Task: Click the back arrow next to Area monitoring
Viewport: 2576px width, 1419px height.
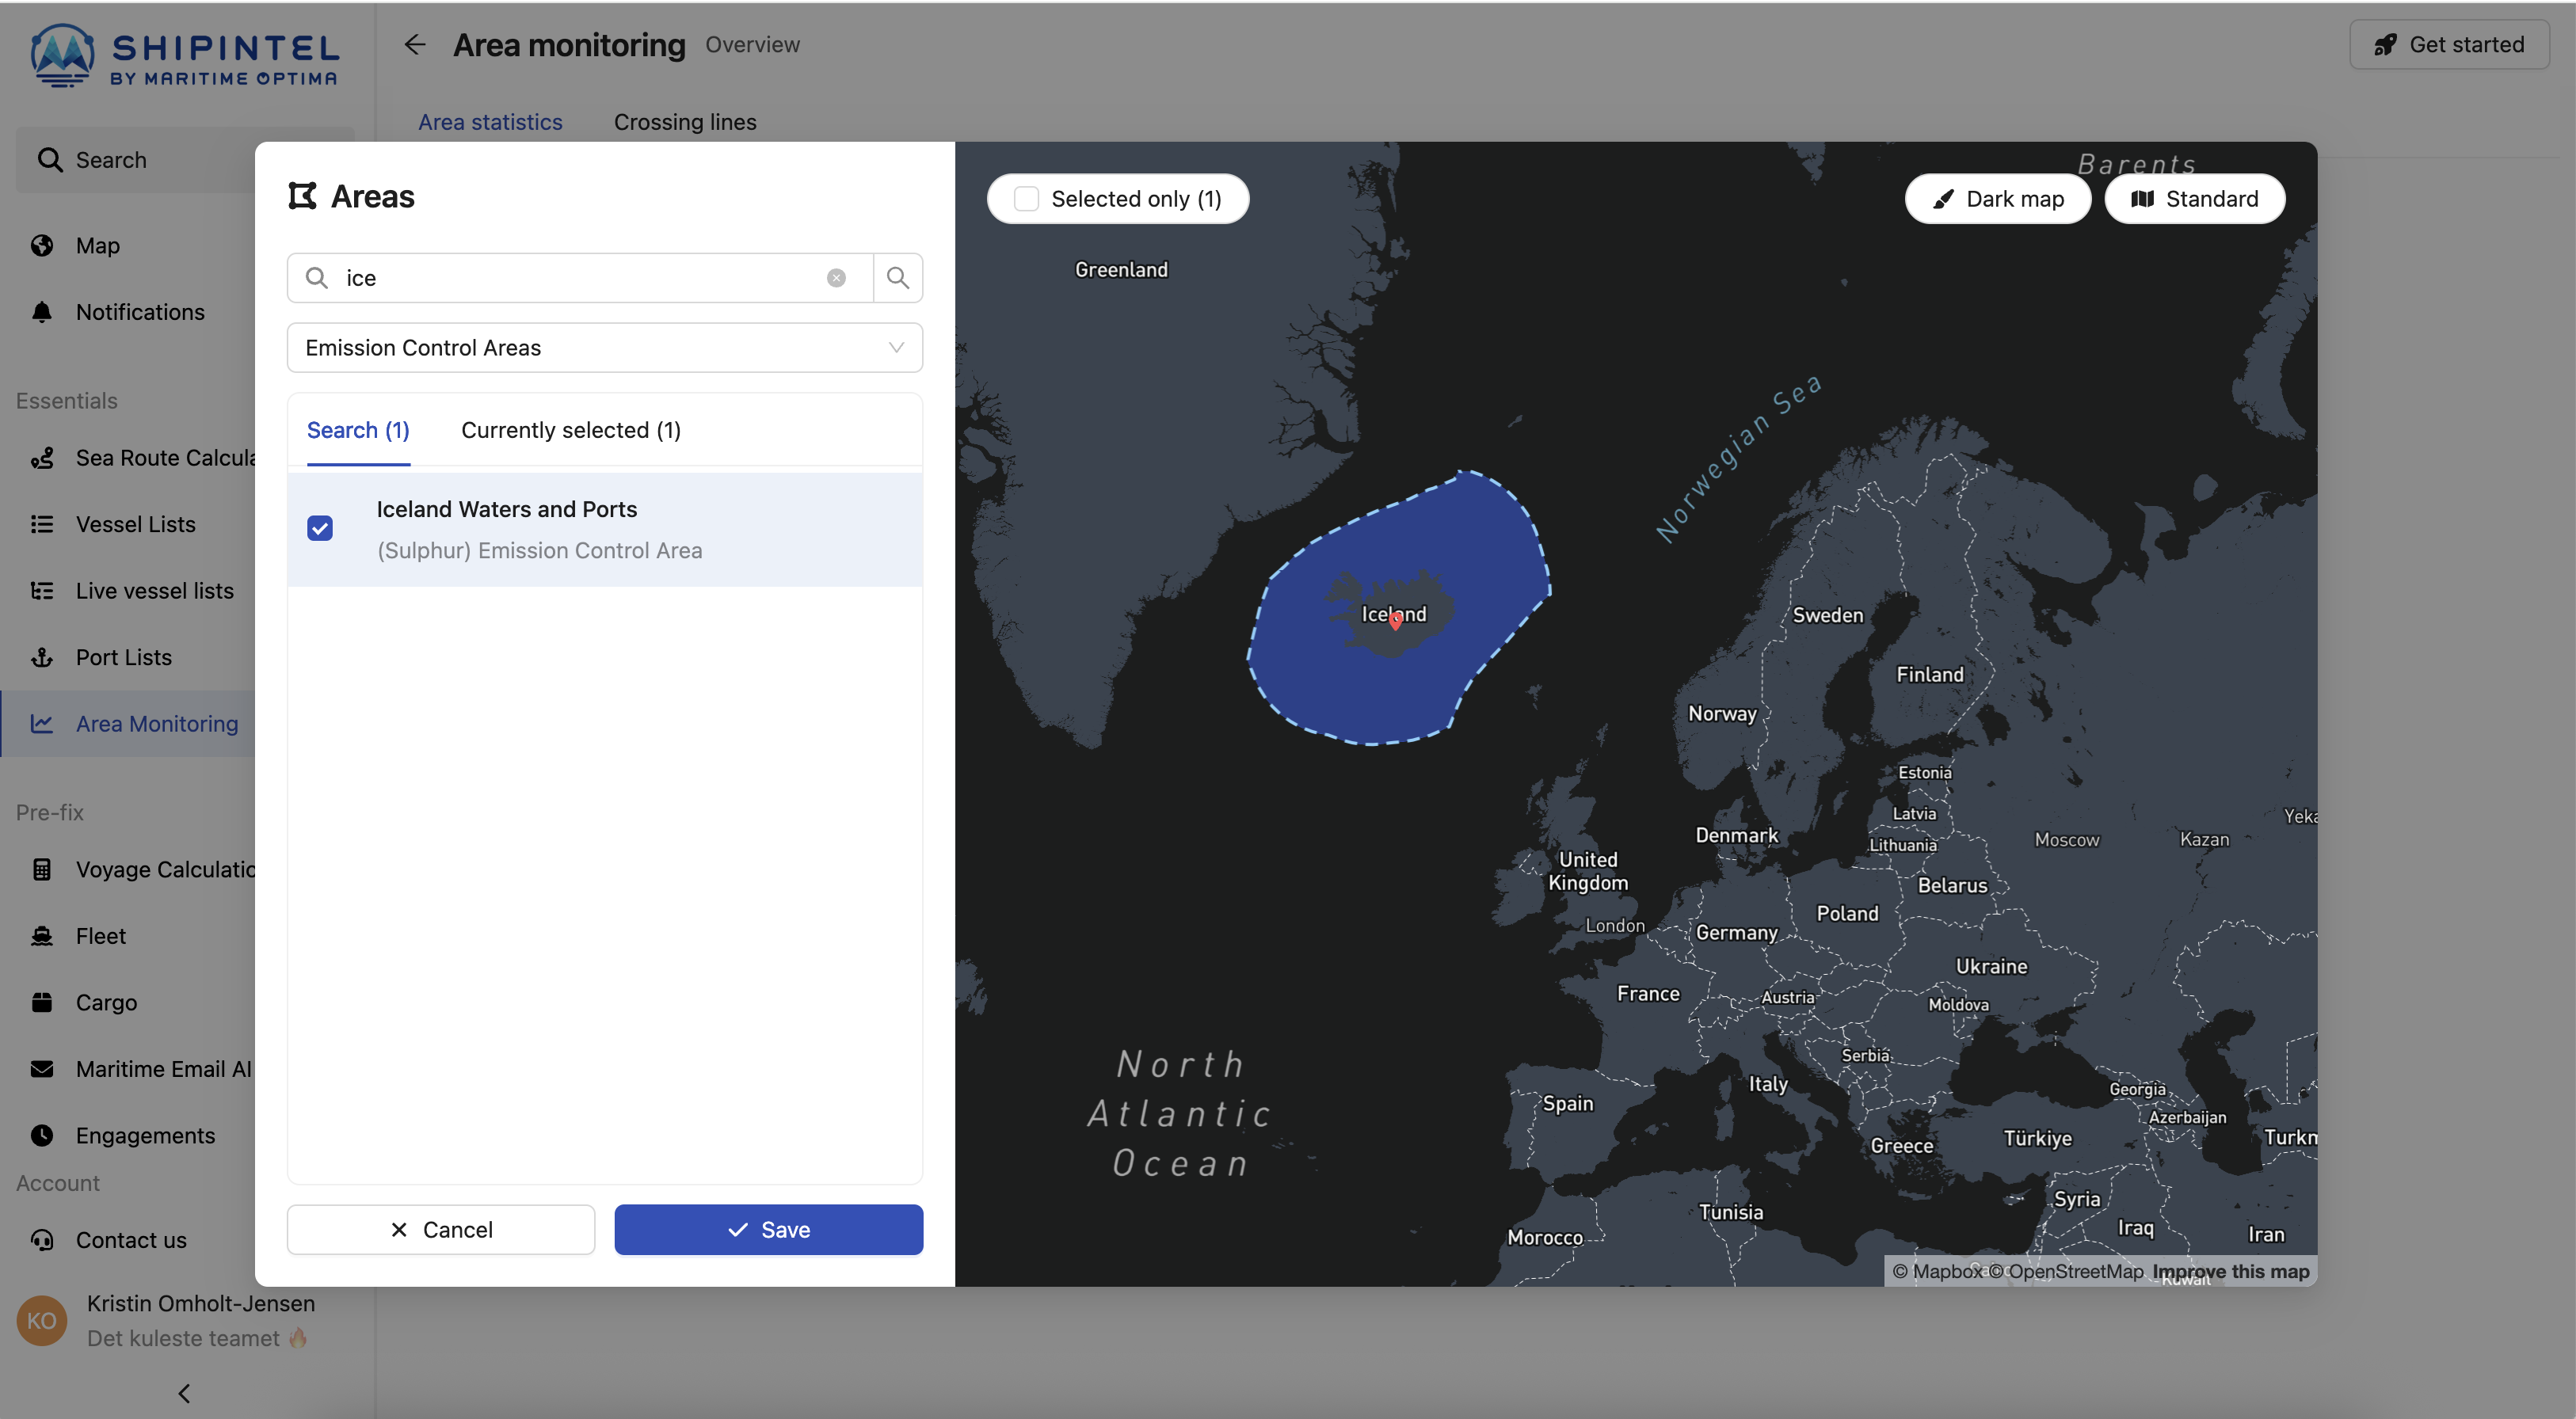Action: click(415, 45)
